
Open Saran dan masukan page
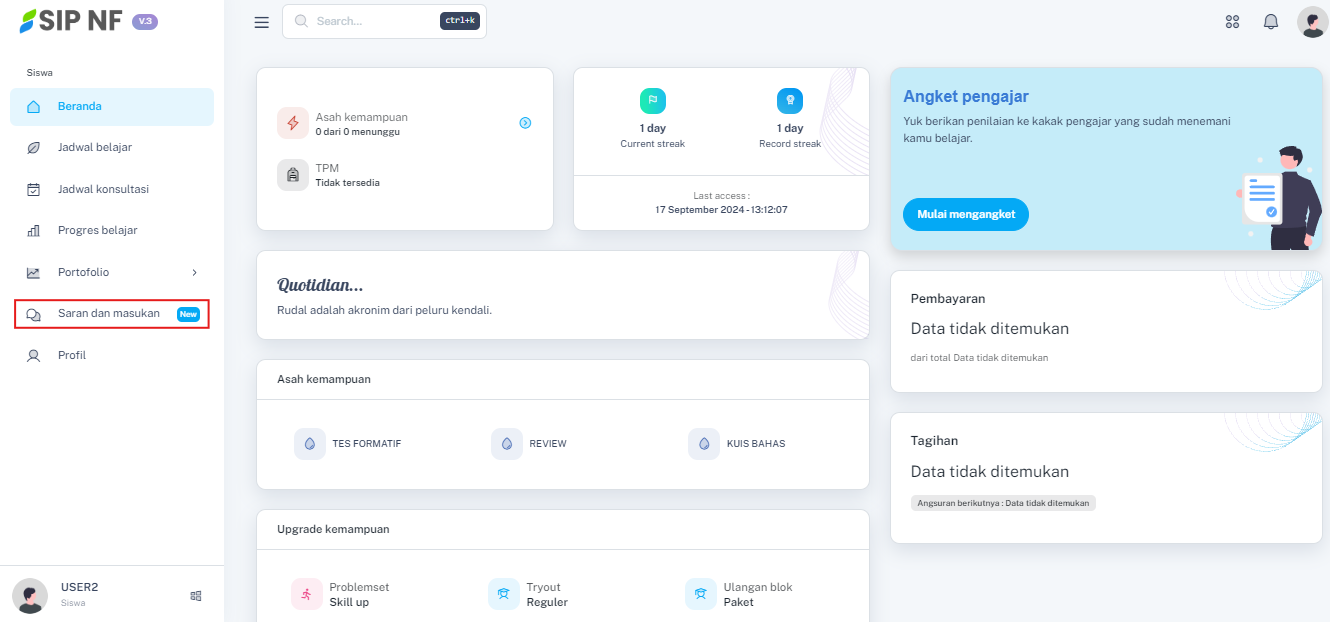109,314
